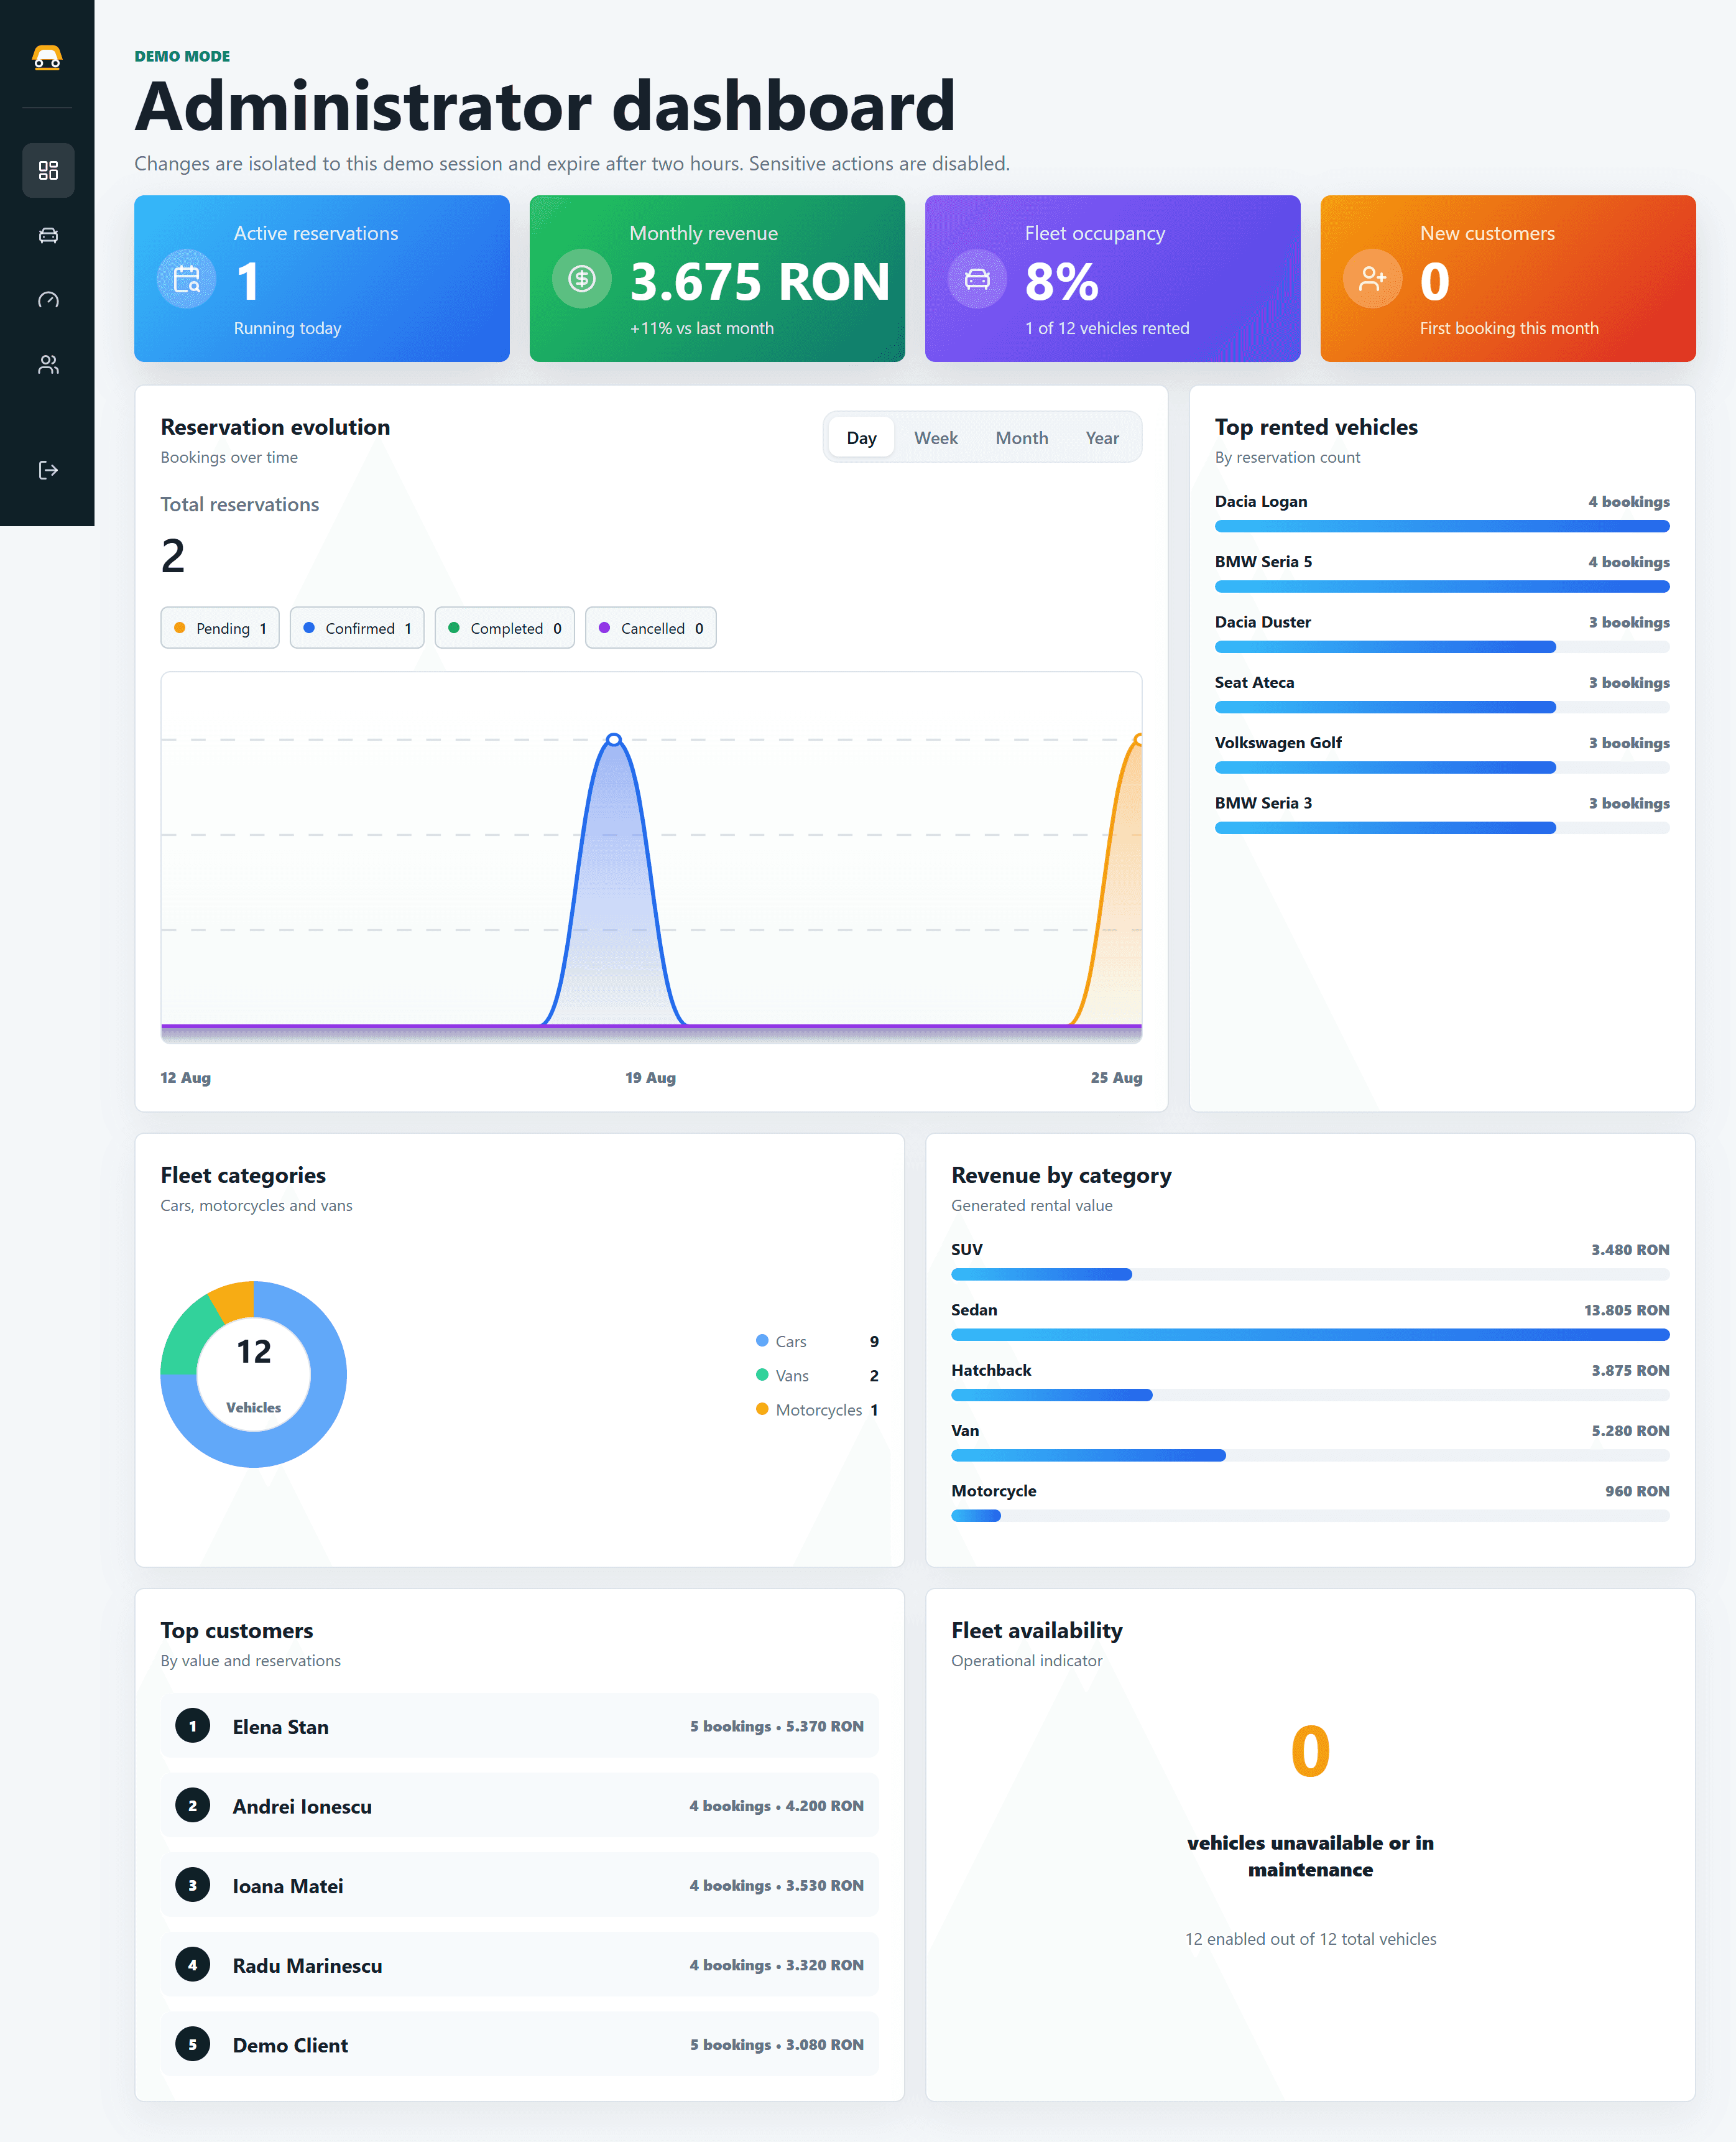Toggle the Cancelled status filter chip

tap(651, 628)
